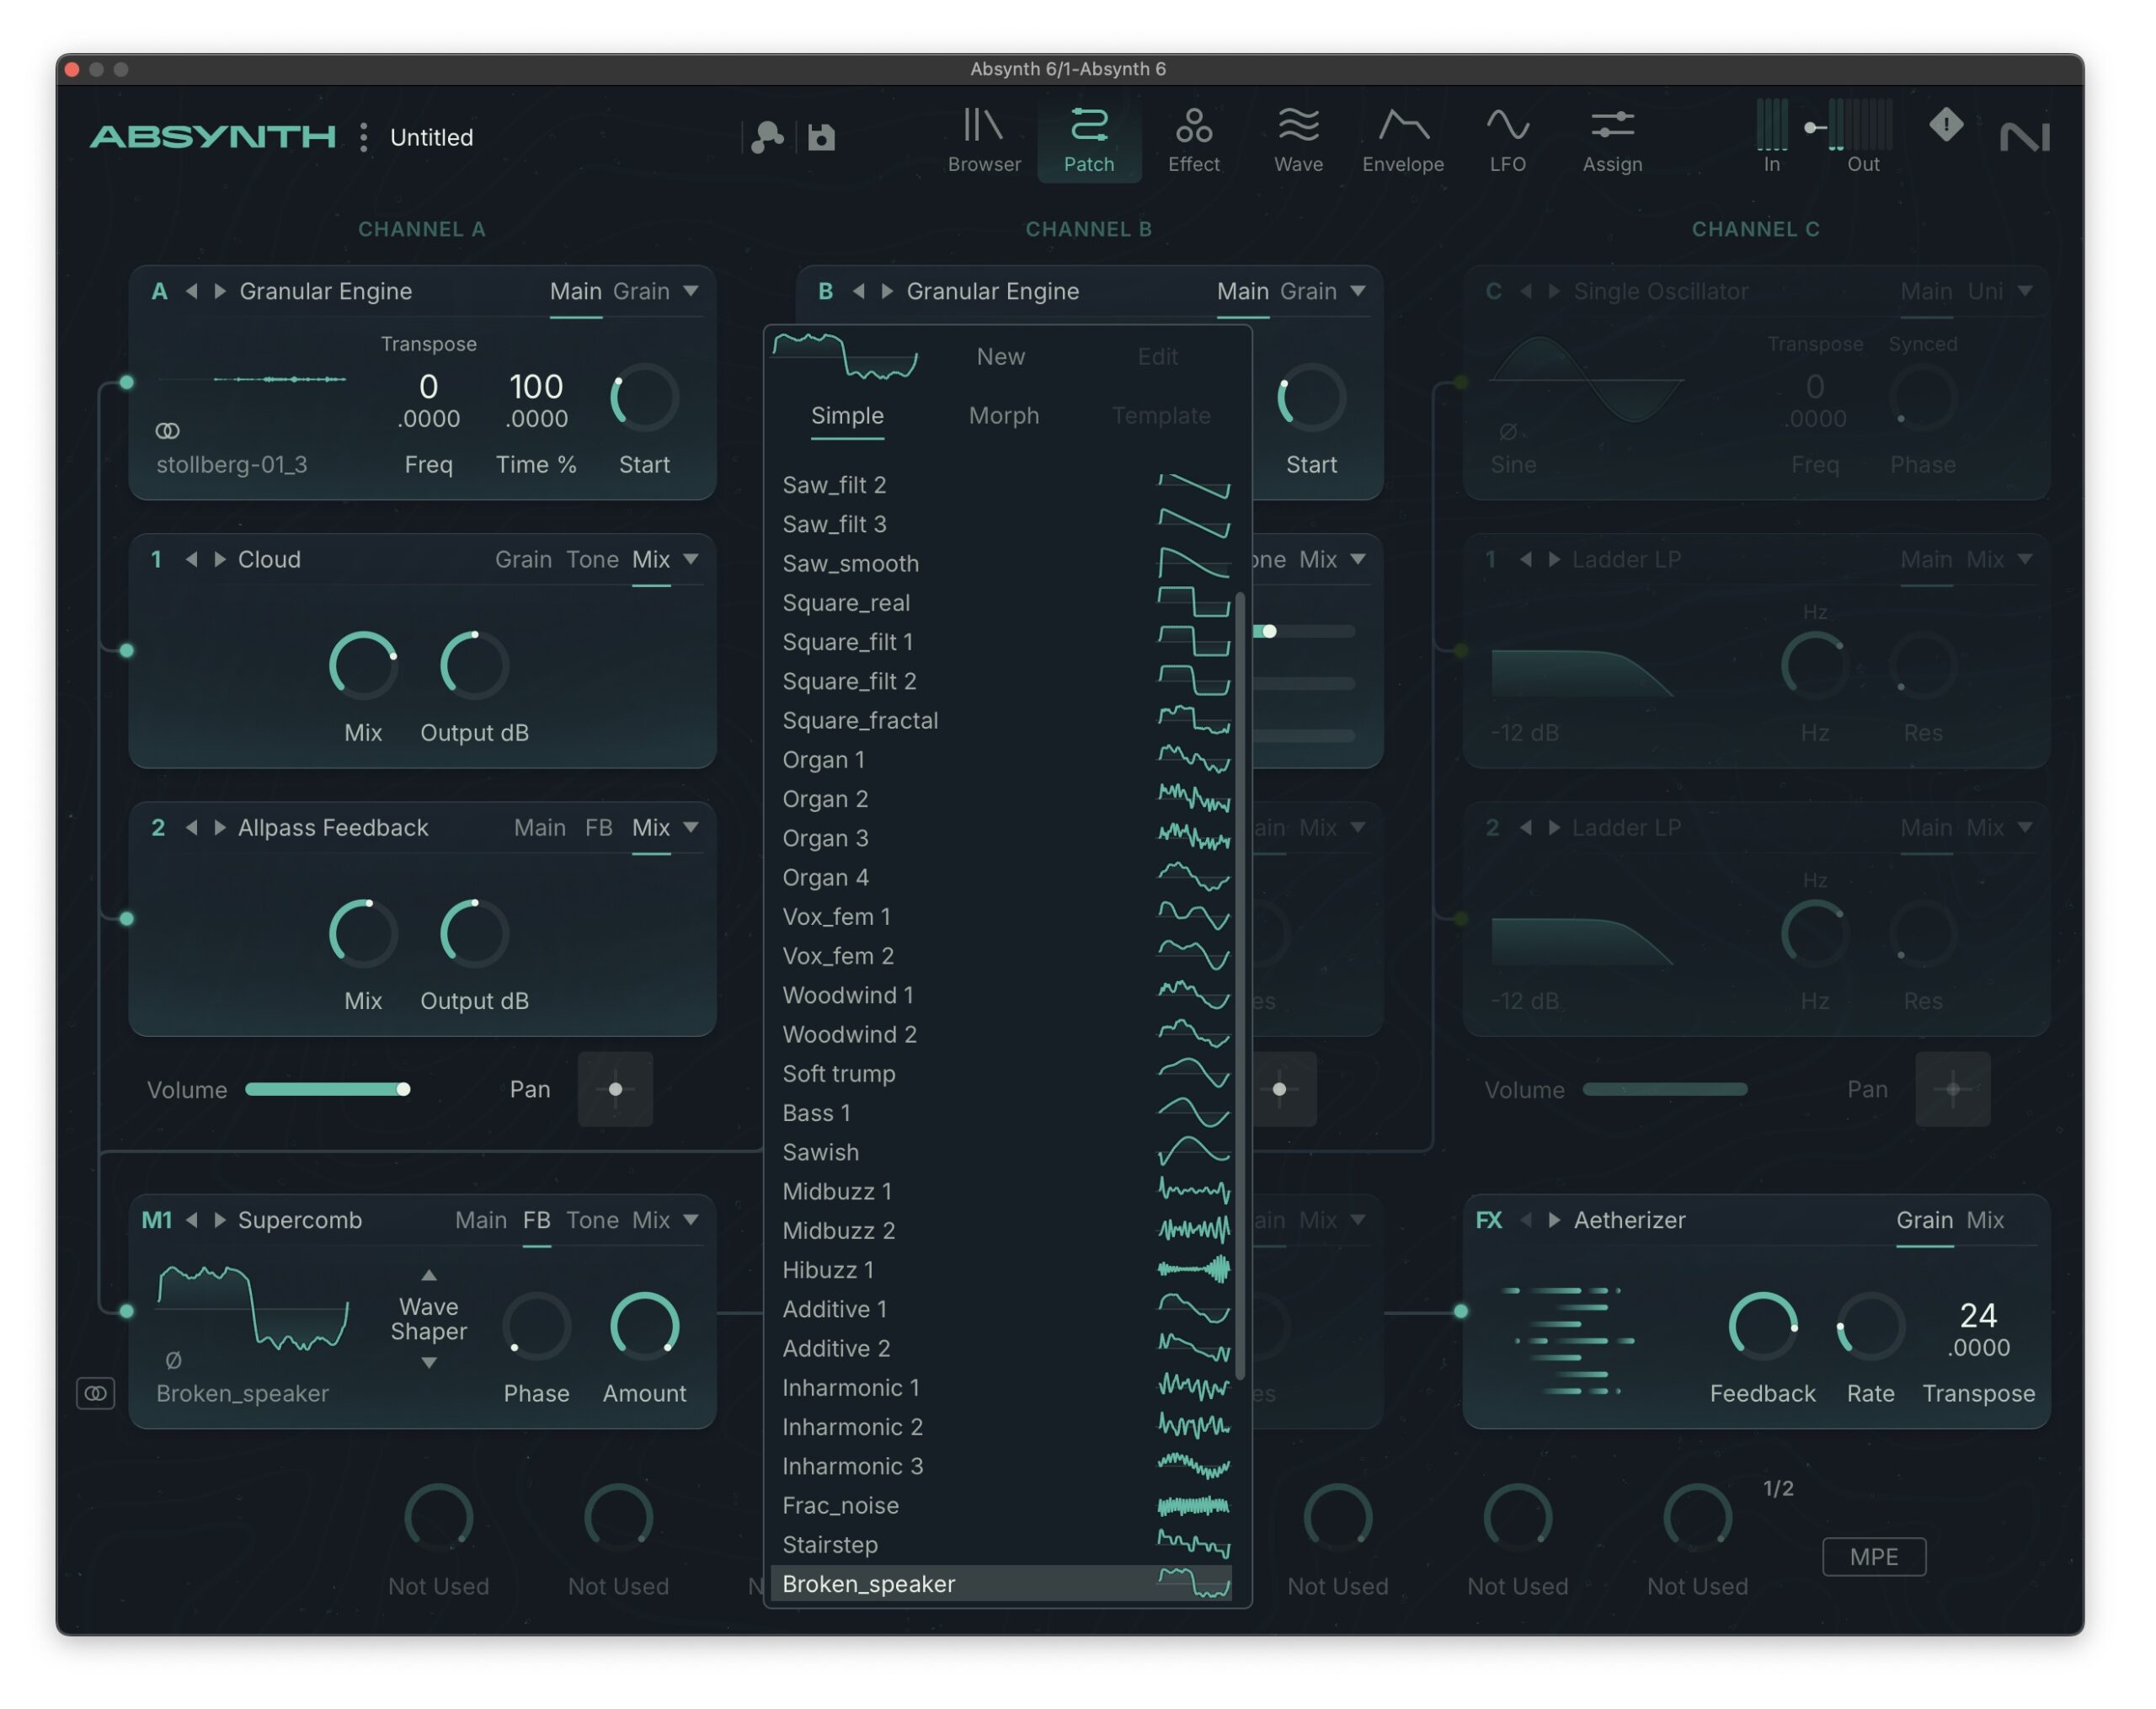Select Organ 3 from waveform list

pyautogui.click(x=825, y=838)
